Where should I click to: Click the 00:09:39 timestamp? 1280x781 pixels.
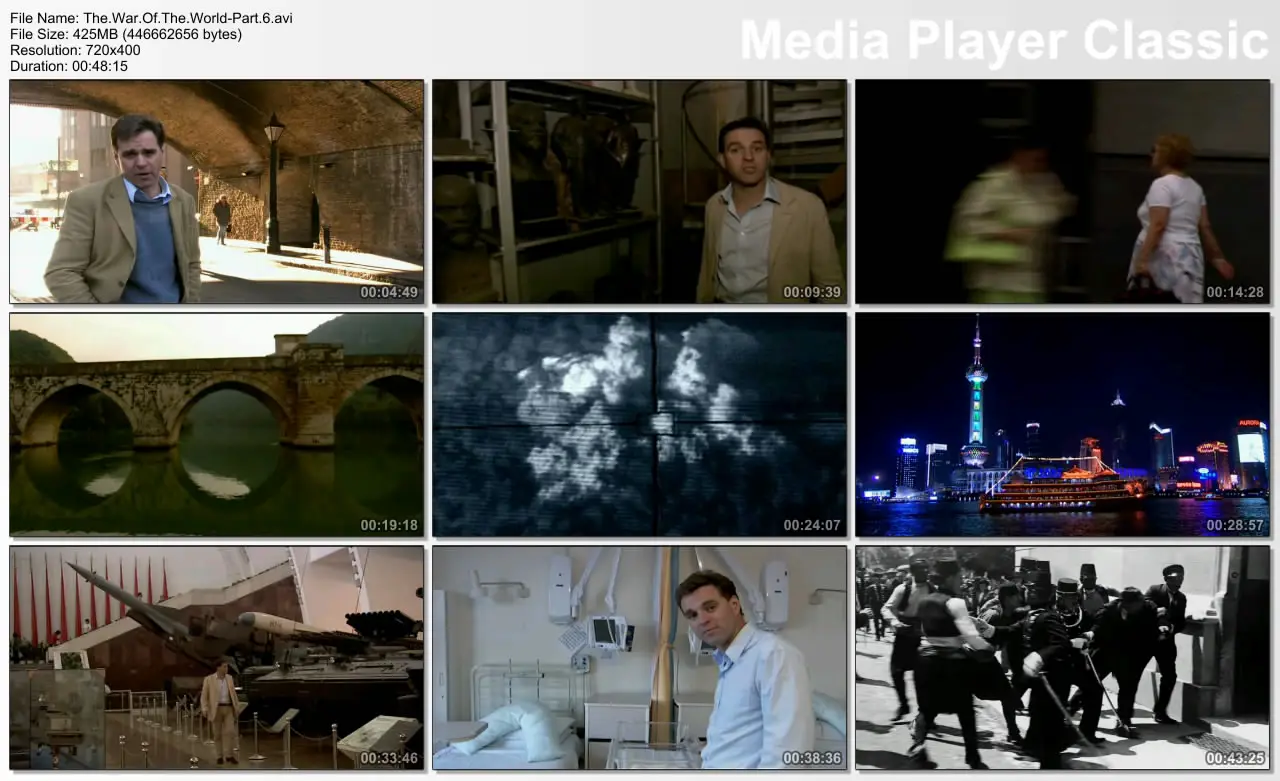pyautogui.click(x=812, y=292)
